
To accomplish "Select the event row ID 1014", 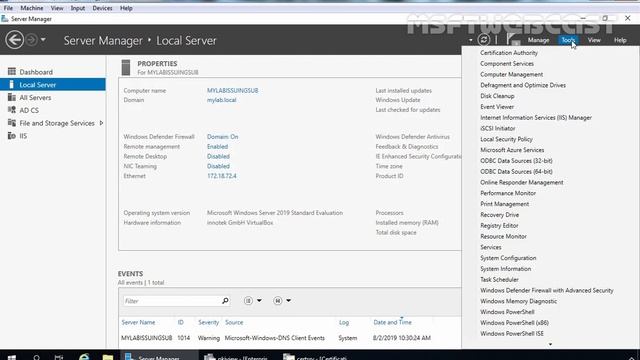I will pos(290,338).
